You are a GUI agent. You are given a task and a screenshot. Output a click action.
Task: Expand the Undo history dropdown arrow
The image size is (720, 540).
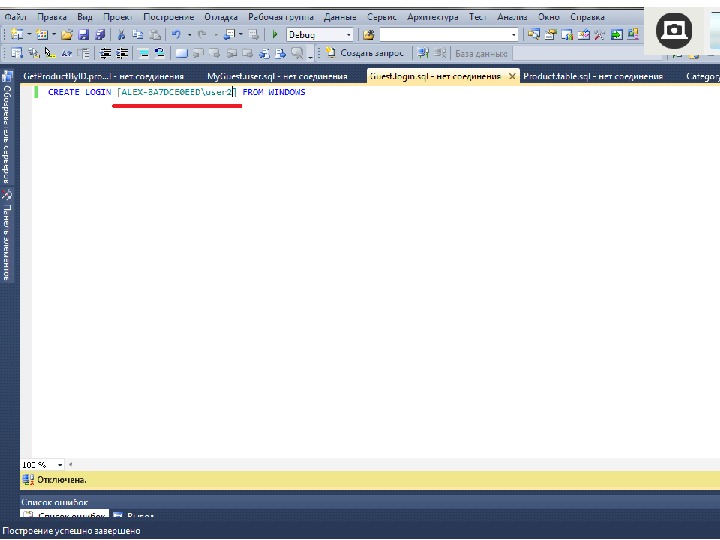pyautogui.click(x=189, y=34)
